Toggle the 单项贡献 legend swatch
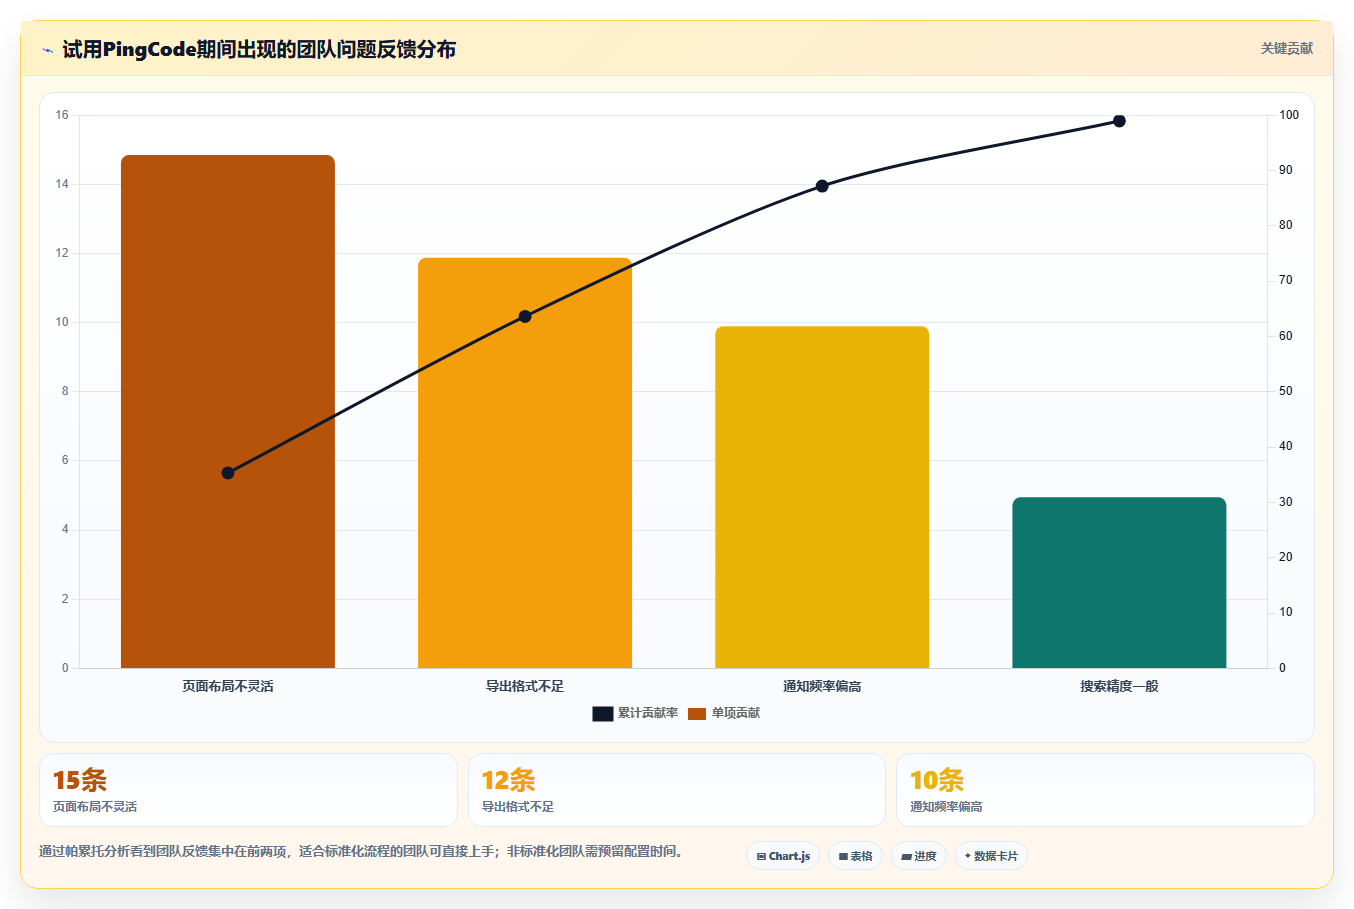 click(697, 713)
